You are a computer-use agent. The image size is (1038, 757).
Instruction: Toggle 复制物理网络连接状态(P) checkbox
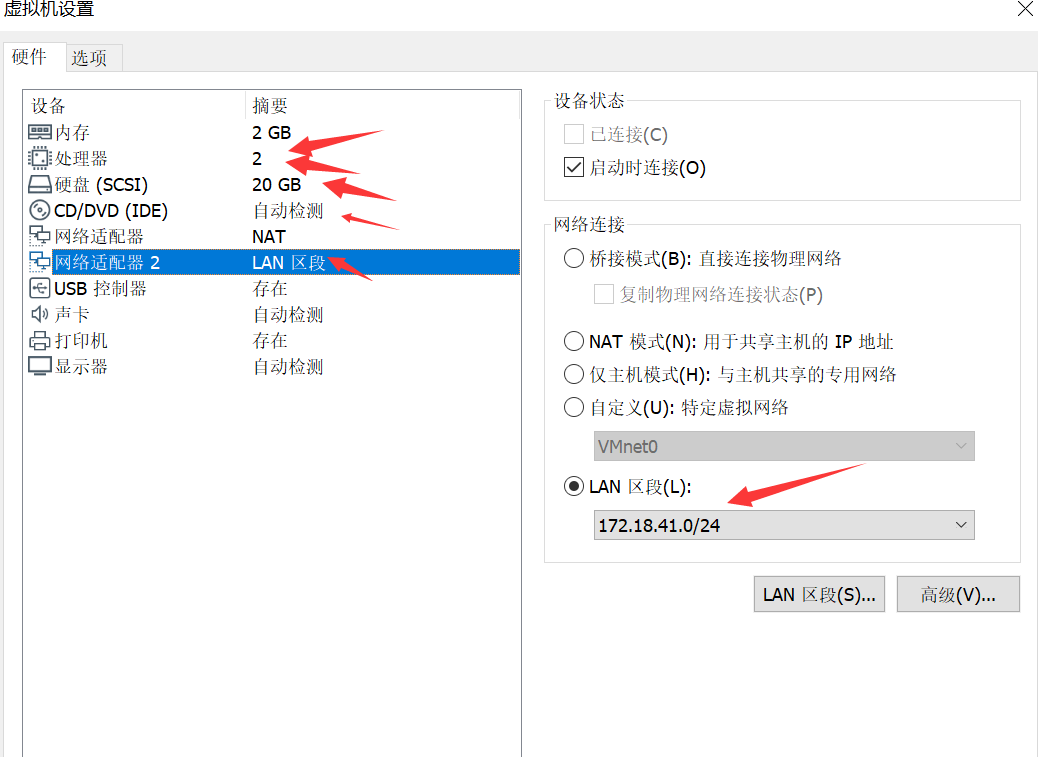[x=604, y=294]
